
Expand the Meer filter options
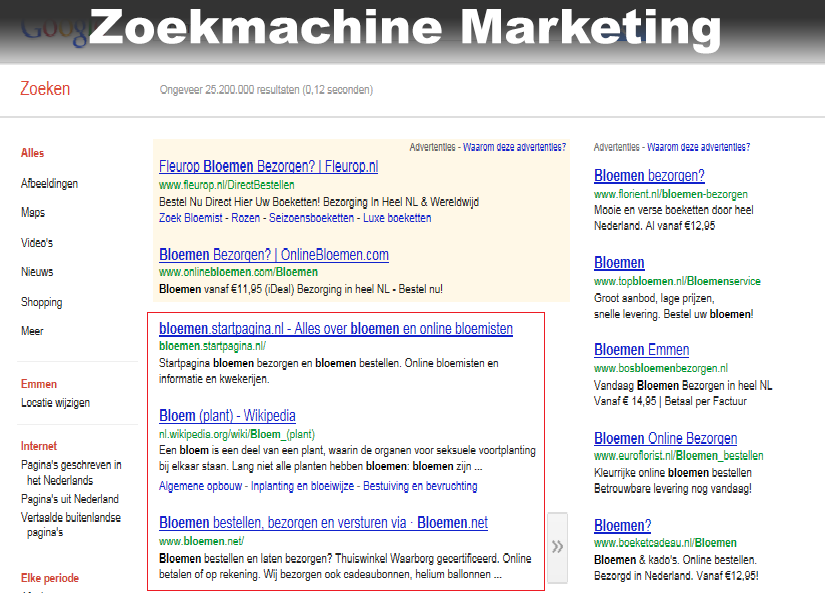pos(32,331)
